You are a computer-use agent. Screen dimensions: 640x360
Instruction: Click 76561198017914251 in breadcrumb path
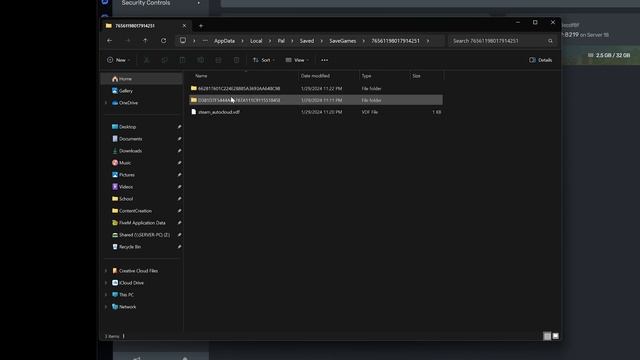point(395,41)
